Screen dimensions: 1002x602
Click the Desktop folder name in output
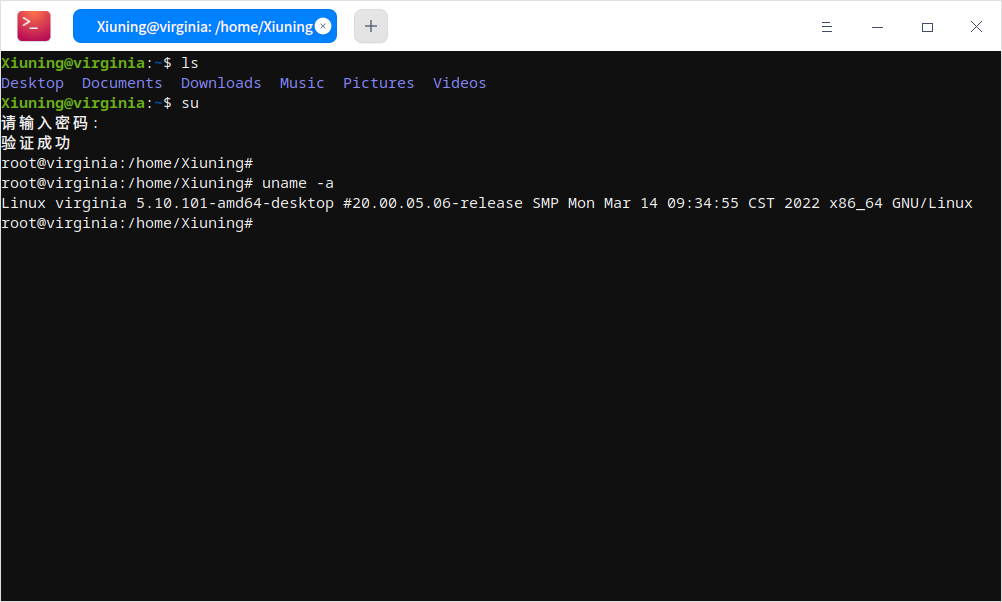32,83
